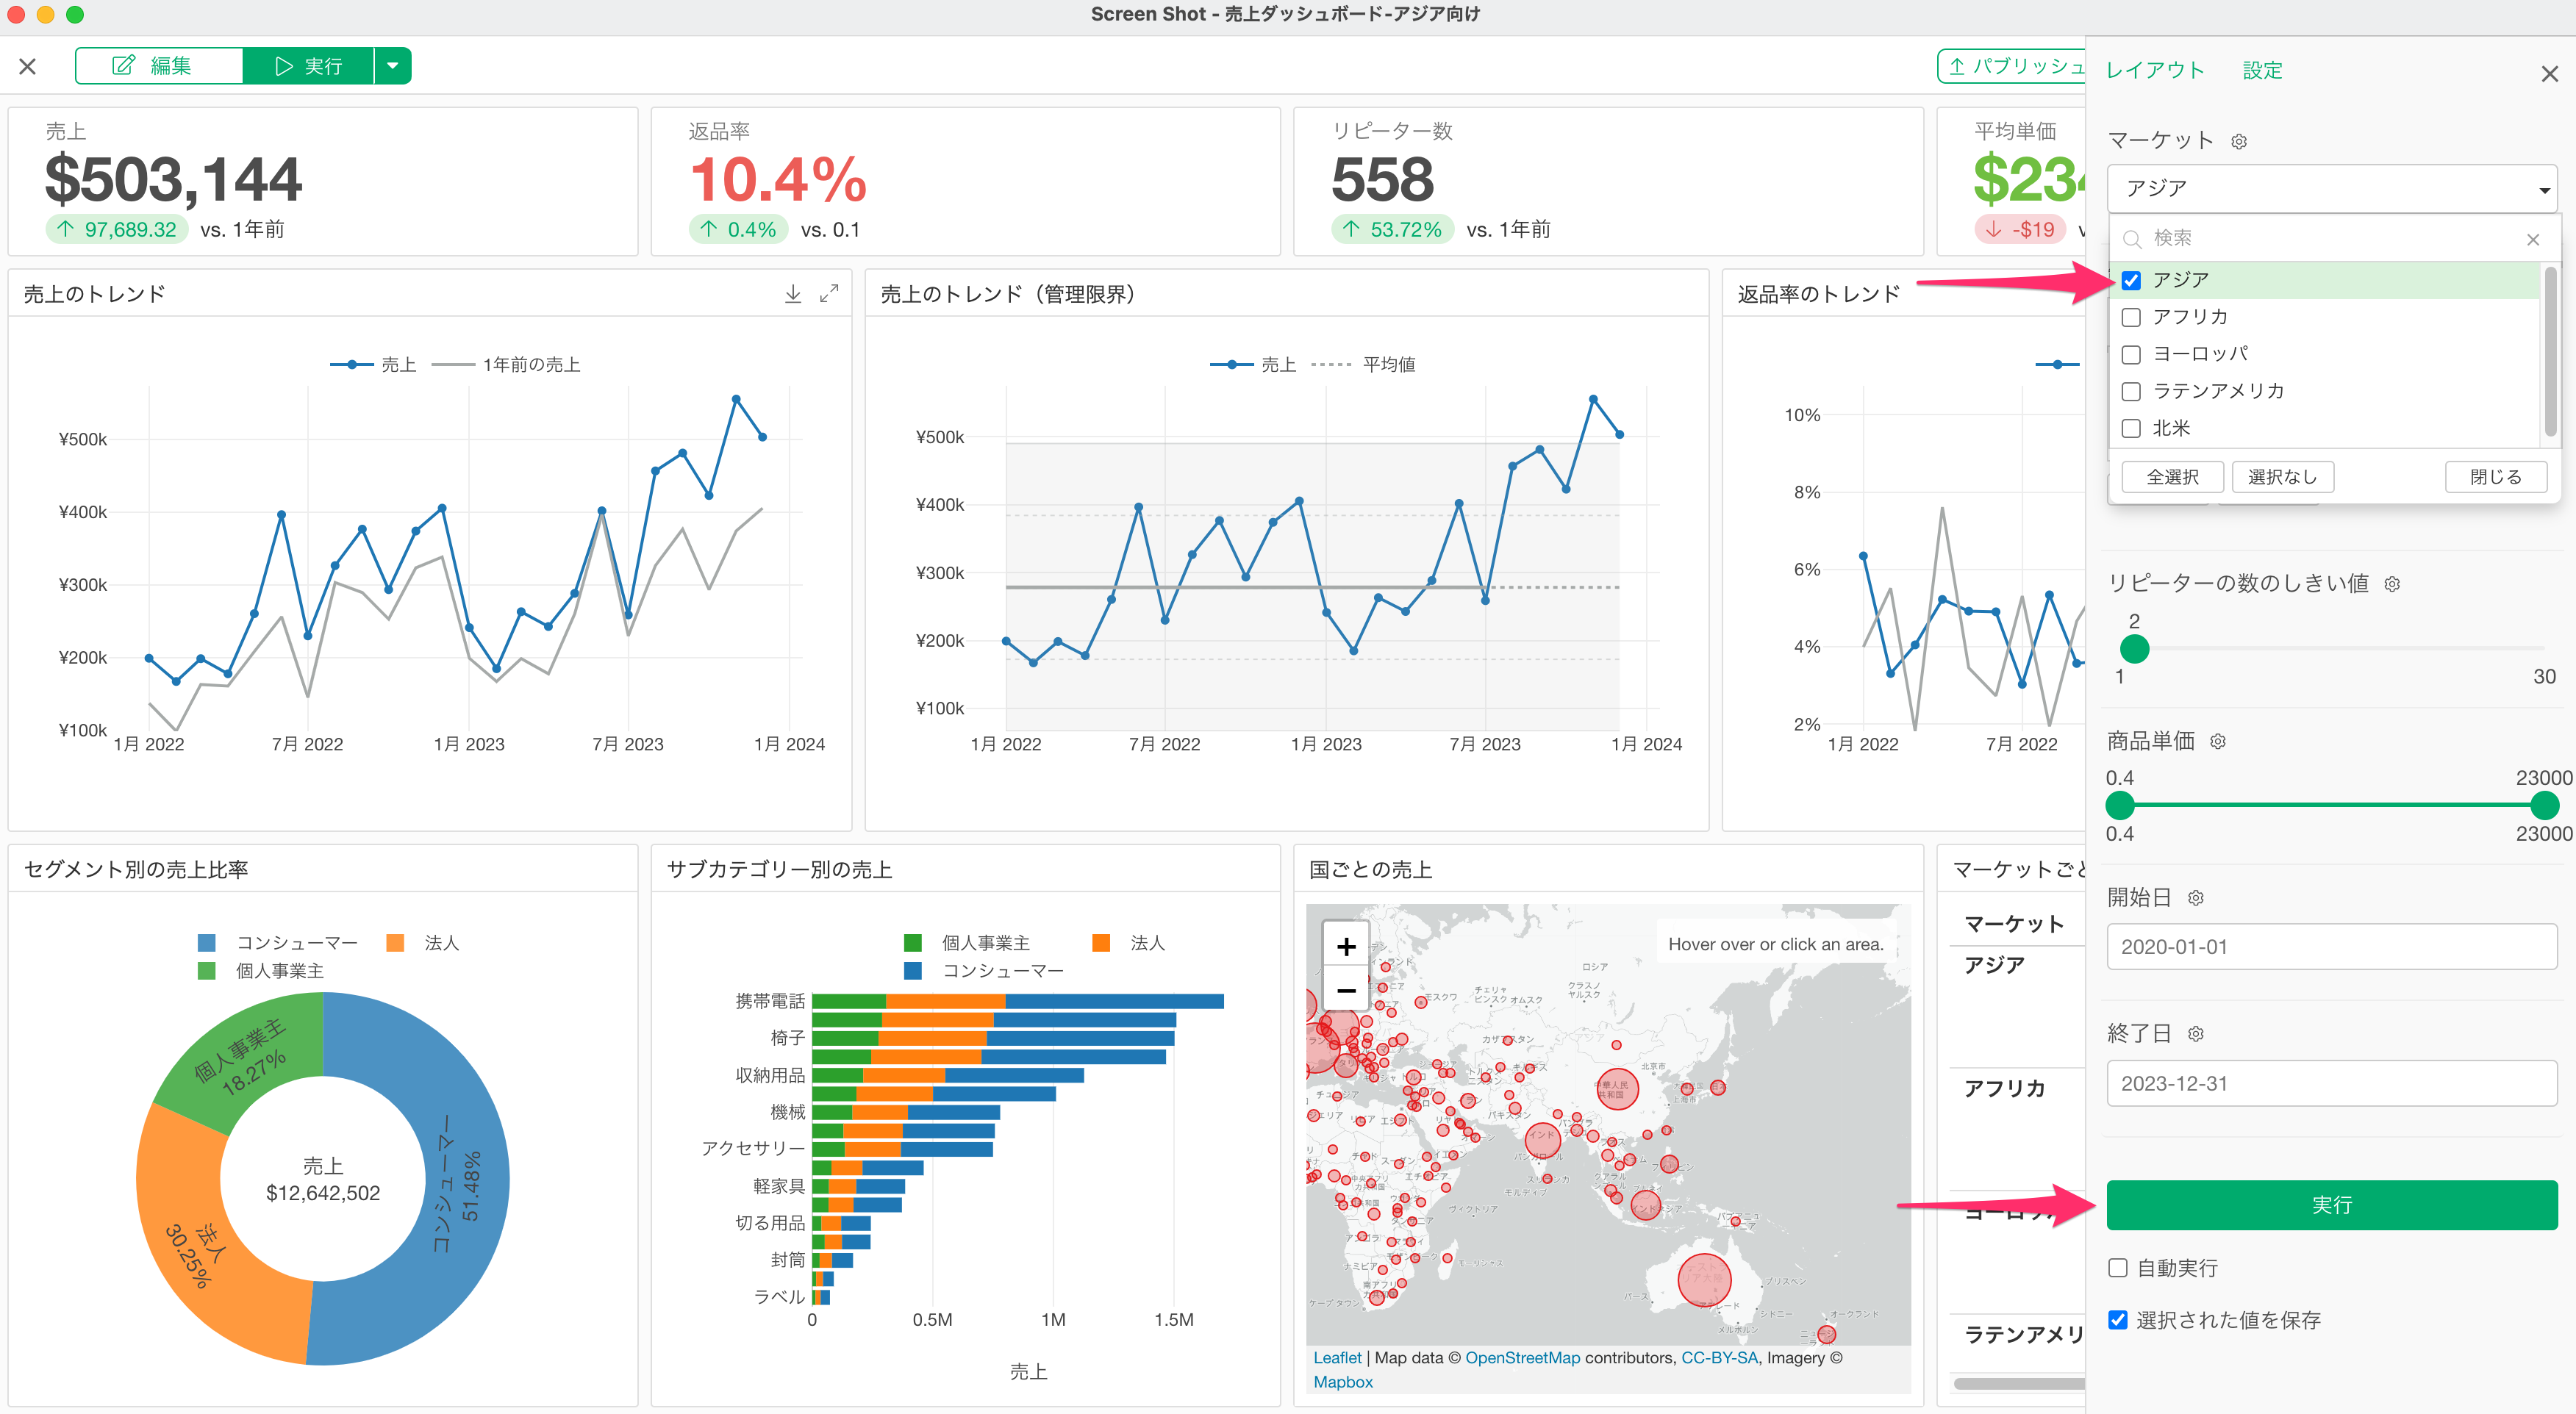Open gear icon next to 商品単価
Screen dimensions: 2576x1414
tap(2218, 742)
